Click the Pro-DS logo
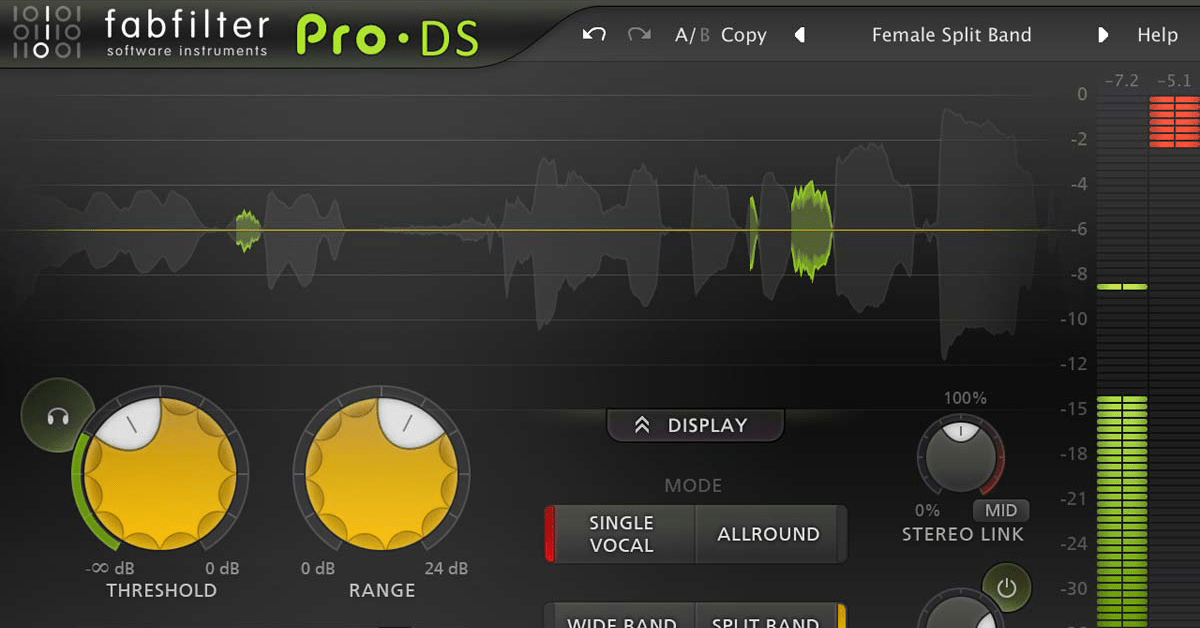1200x628 pixels. [389, 31]
